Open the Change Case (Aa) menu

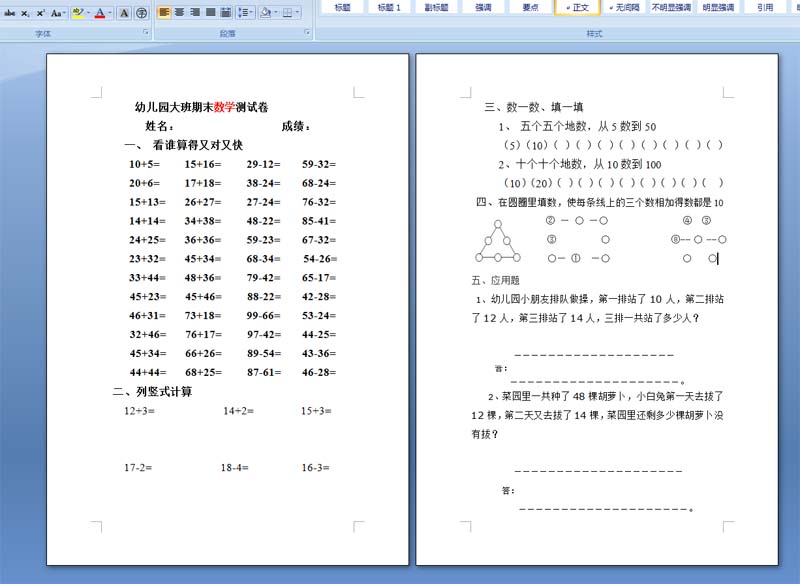(x=58, y=13)
